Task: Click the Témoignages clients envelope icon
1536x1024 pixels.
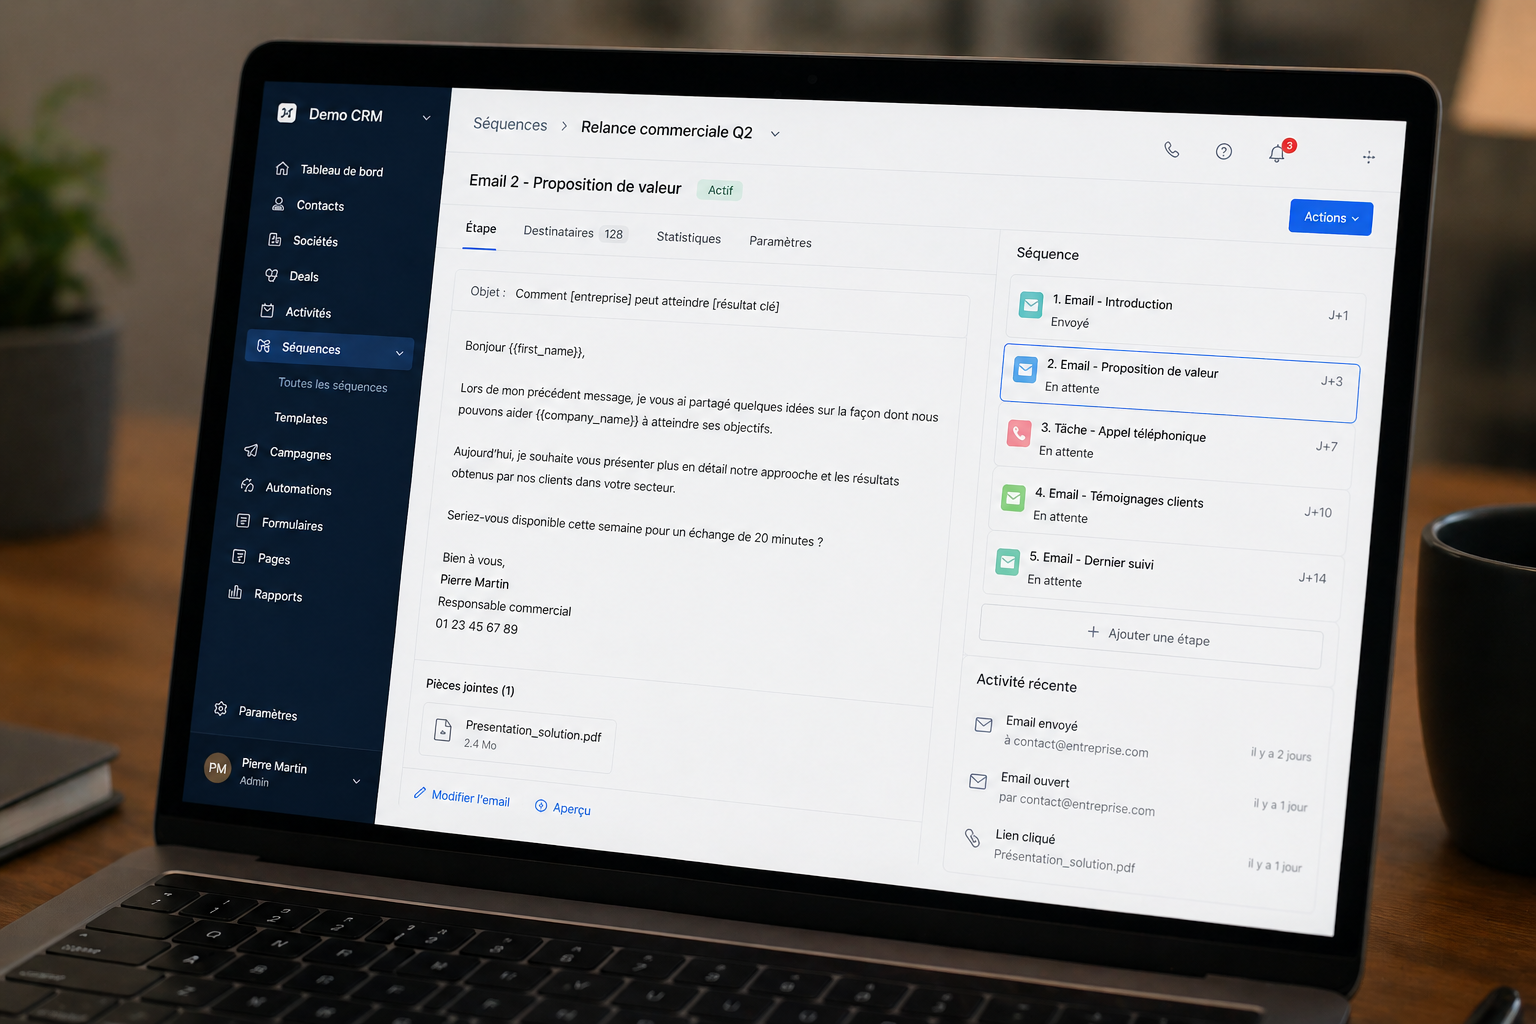Action: [x=1013, y=498]
